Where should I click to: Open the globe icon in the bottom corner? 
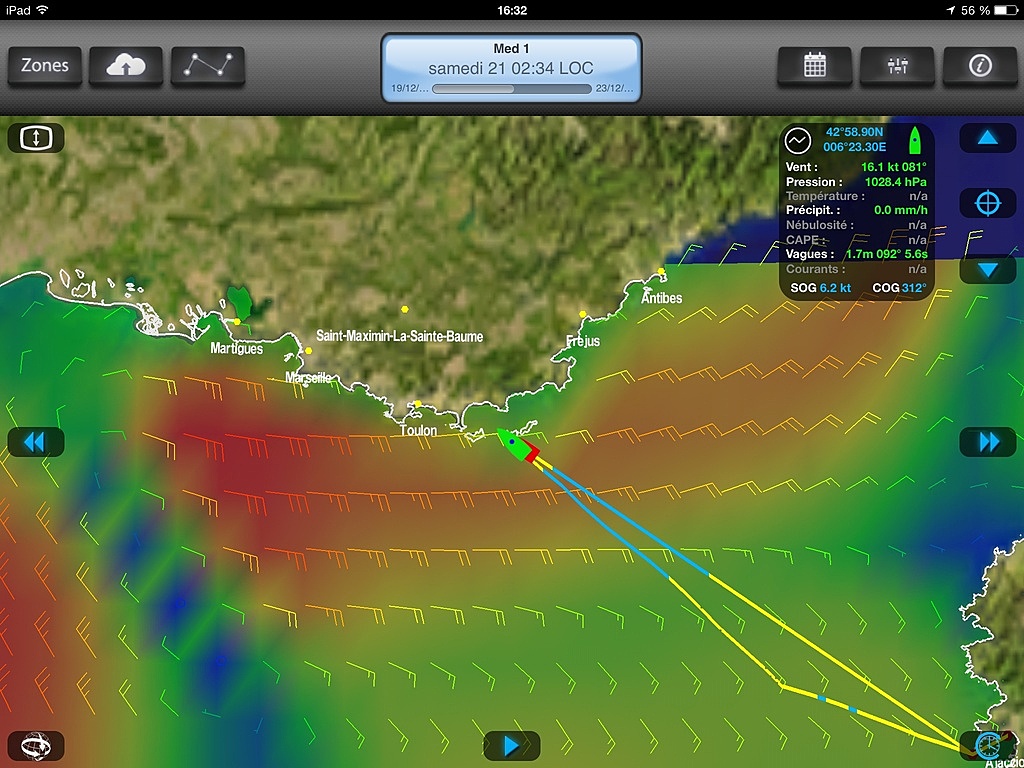click(x=36, y=745)
